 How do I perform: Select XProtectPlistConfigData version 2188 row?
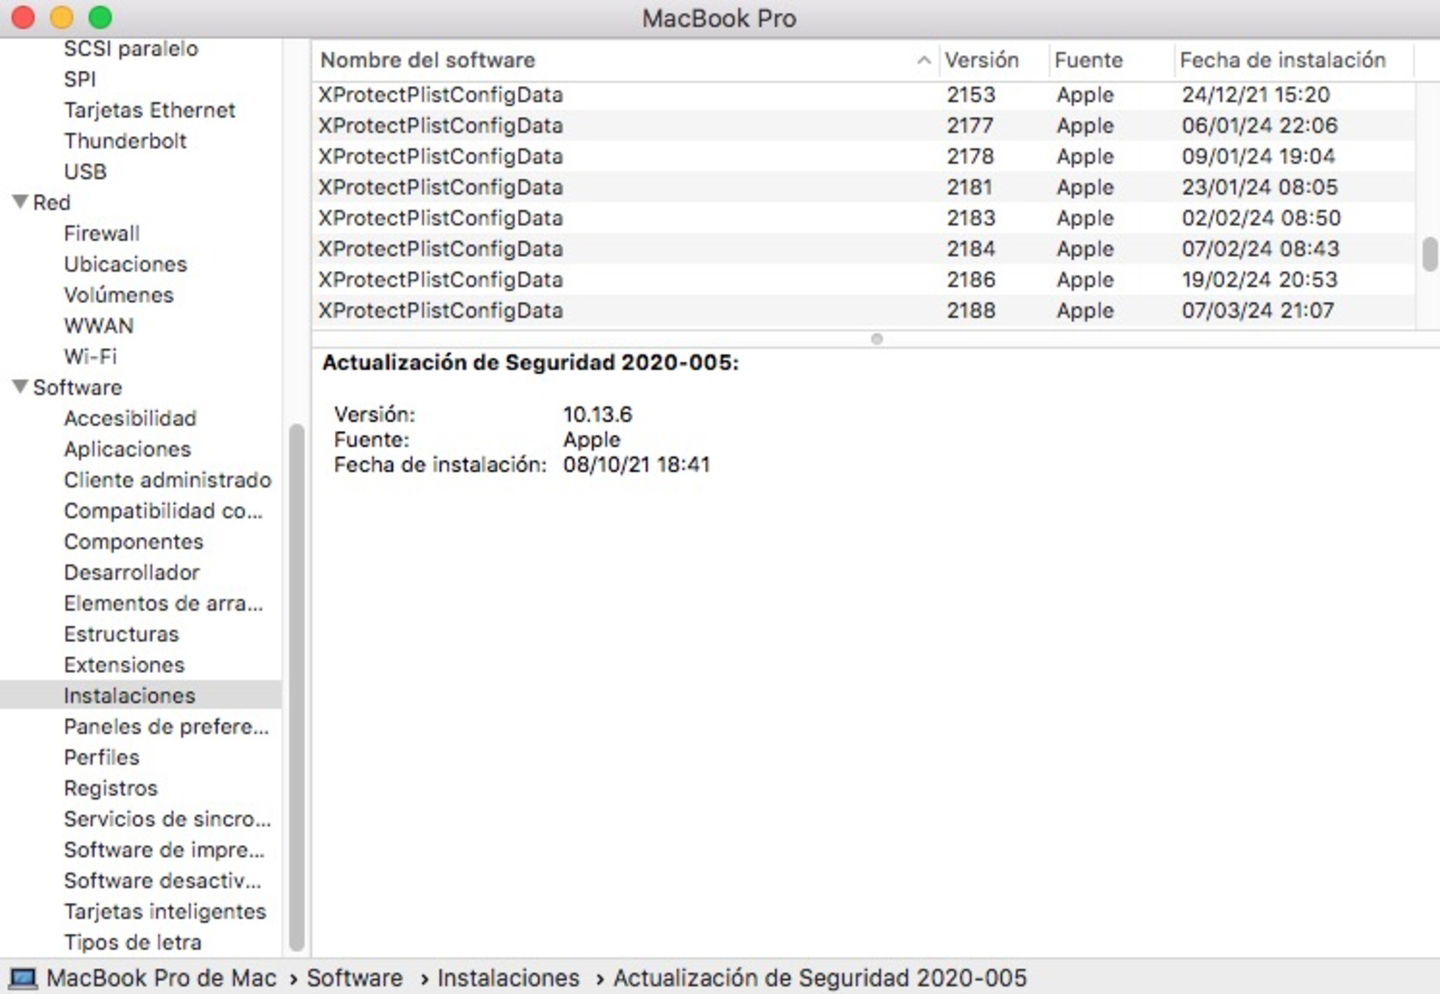864,311
